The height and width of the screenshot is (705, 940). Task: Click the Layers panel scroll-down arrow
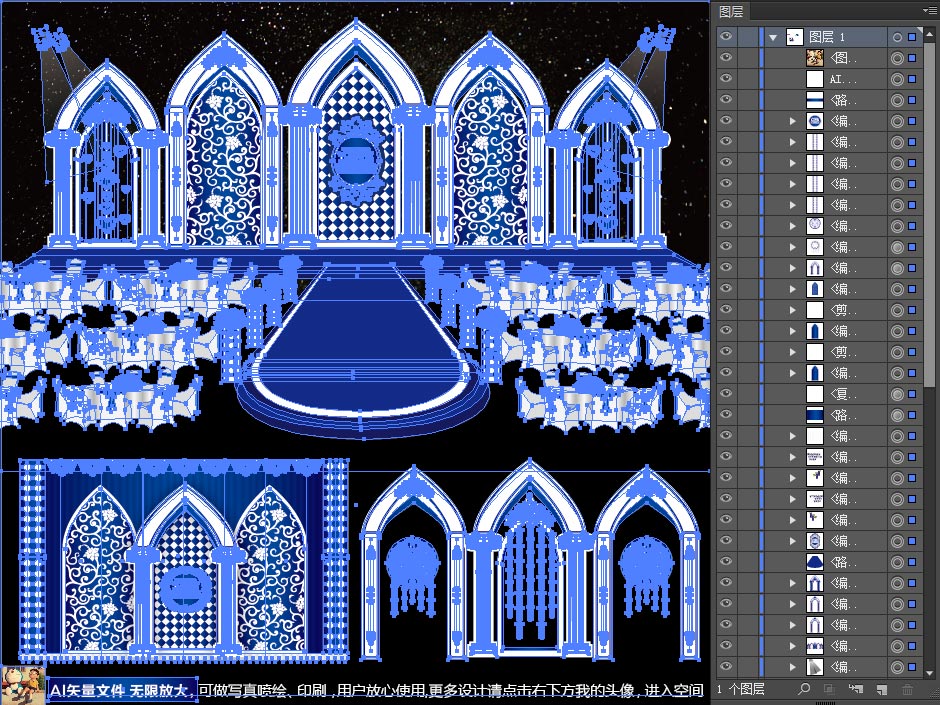coord(930,671)
